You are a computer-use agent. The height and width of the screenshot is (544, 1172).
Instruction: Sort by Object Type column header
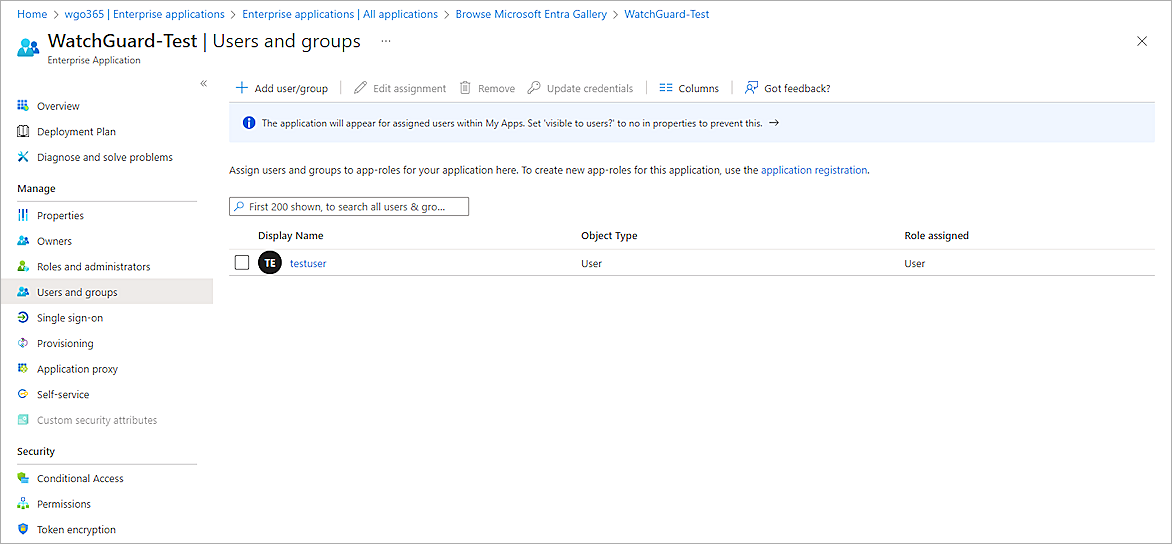click(609, 235)
